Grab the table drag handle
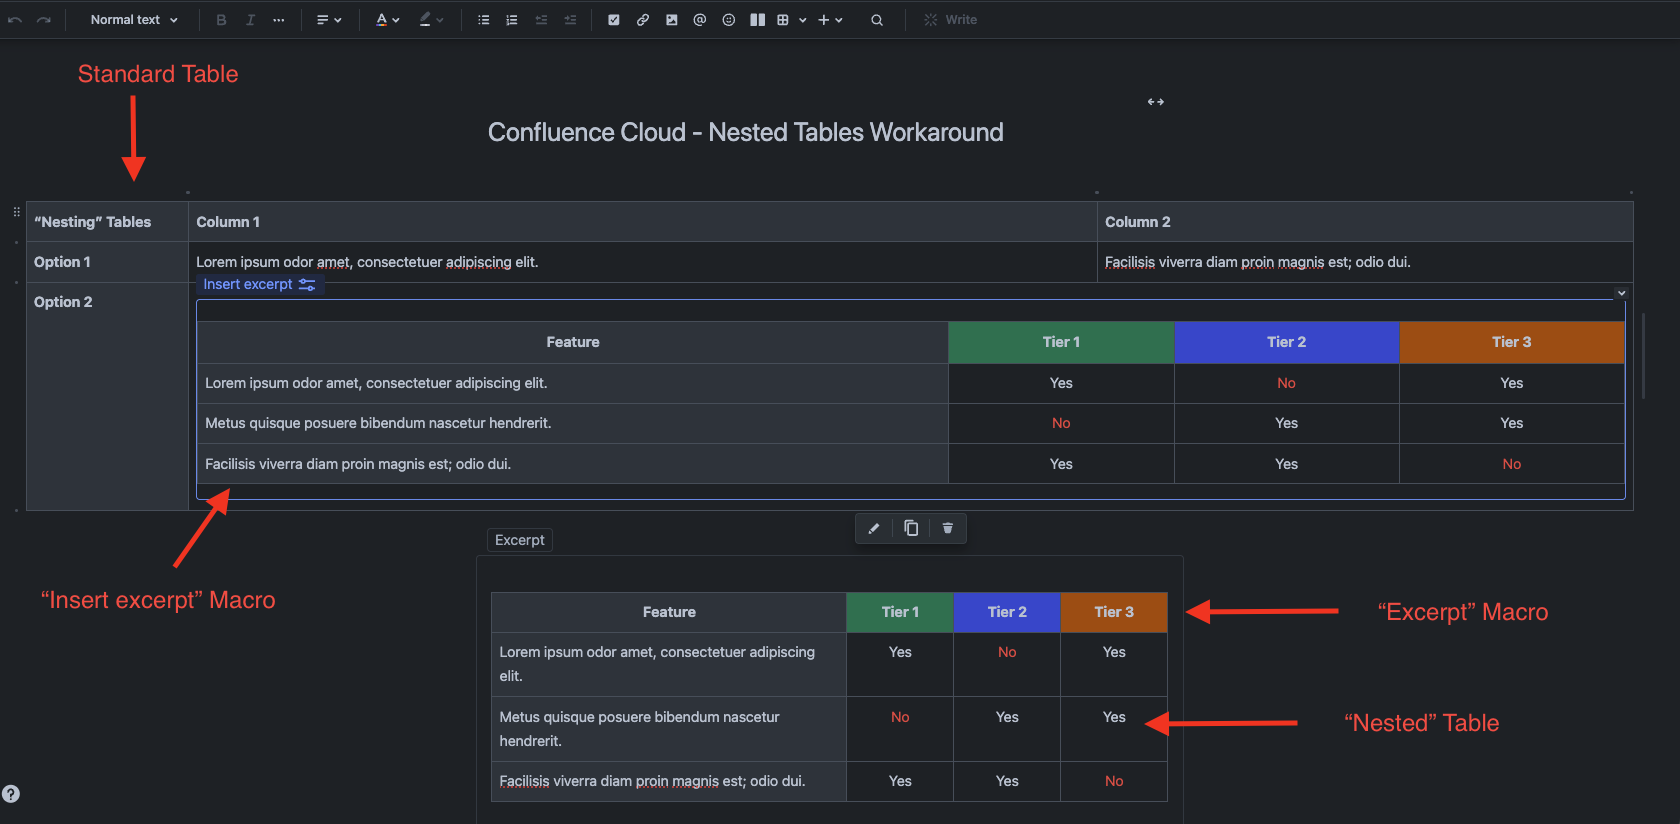 pyautogui.click(x=17, y=212)
